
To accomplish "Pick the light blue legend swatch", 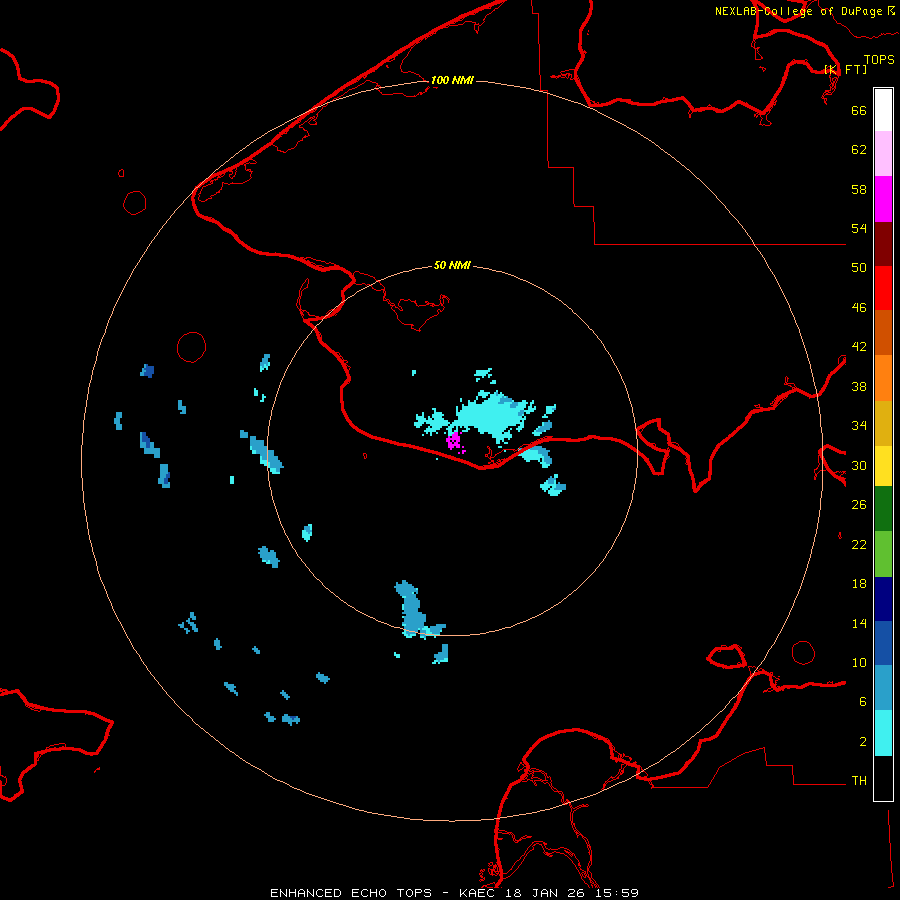I will pyautogui.click(x=883, y=688).
